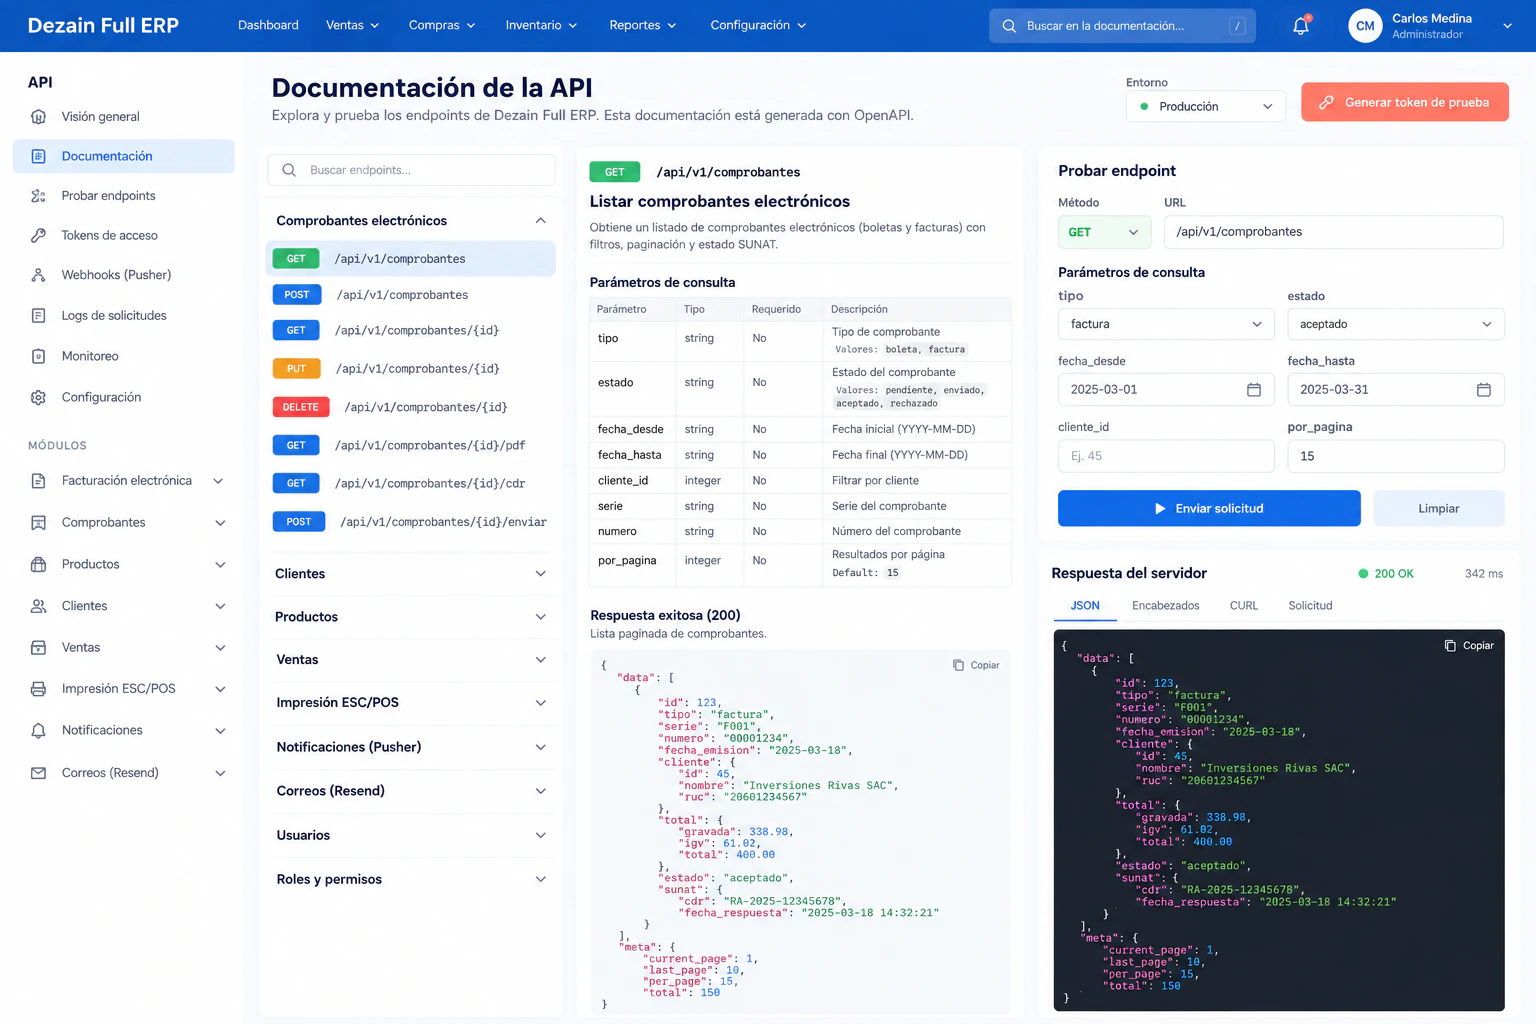This screenshot has height=1024, width=1536.
Task: Focus the Buscar en la documentación search box
Action: coord(1122,26)
